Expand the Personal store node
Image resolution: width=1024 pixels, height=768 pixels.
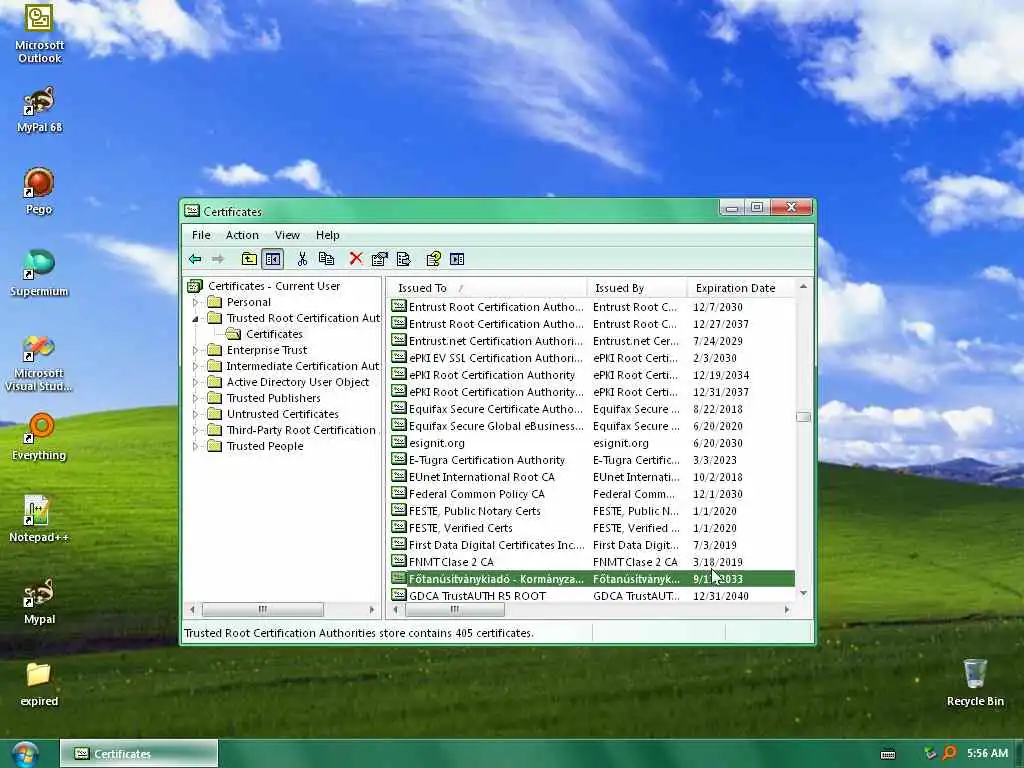195,302
